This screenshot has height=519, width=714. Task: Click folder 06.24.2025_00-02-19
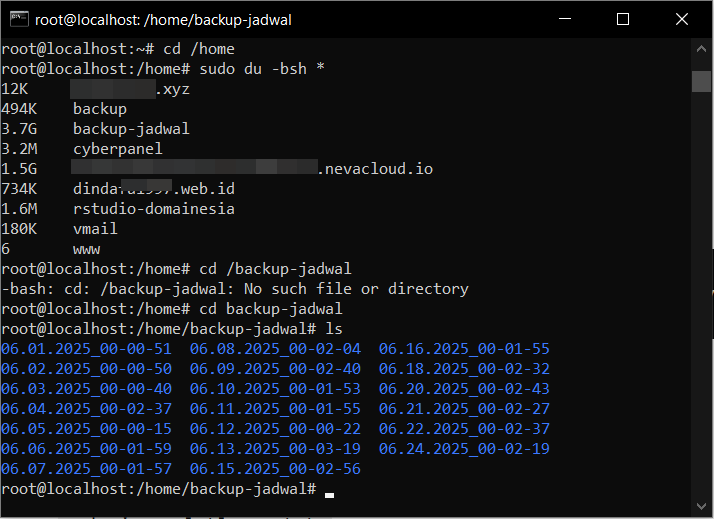464,449
